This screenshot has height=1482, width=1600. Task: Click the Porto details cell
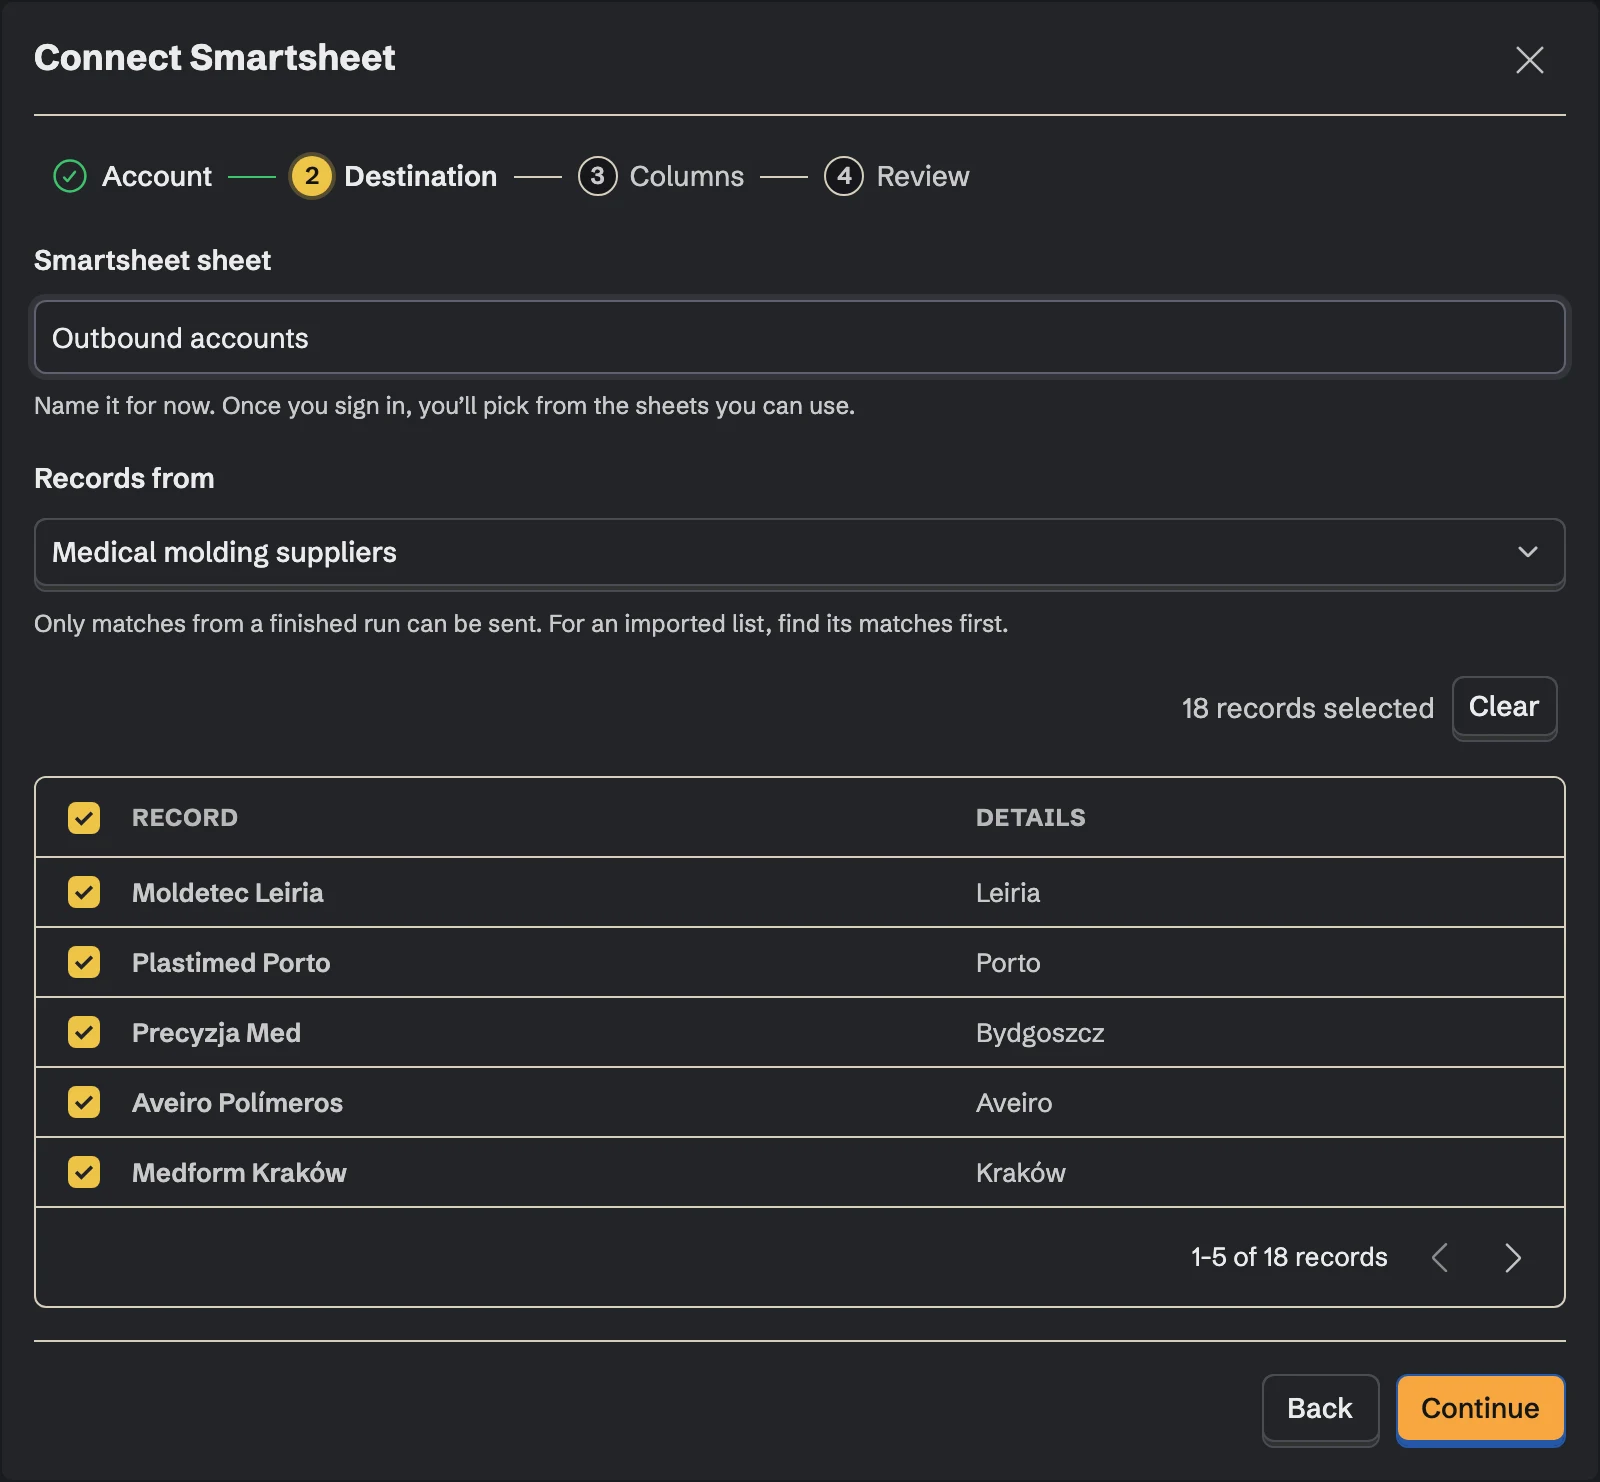tap(1008, 962)
